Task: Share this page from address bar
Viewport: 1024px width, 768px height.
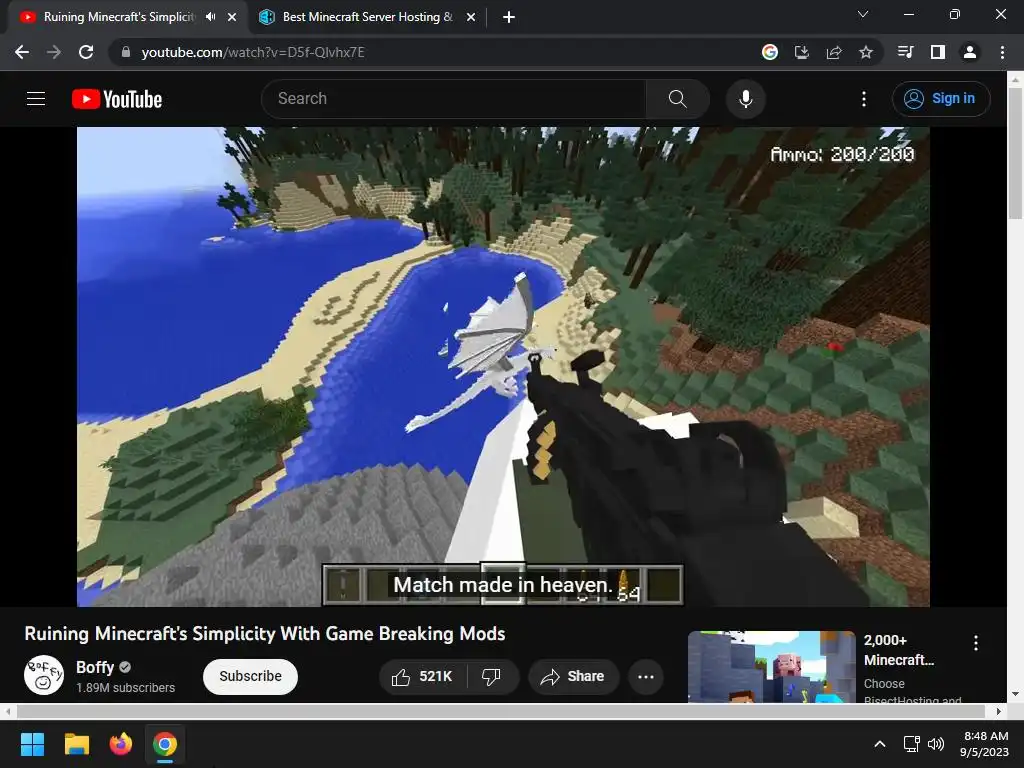Action: click(x=834, y=52)
